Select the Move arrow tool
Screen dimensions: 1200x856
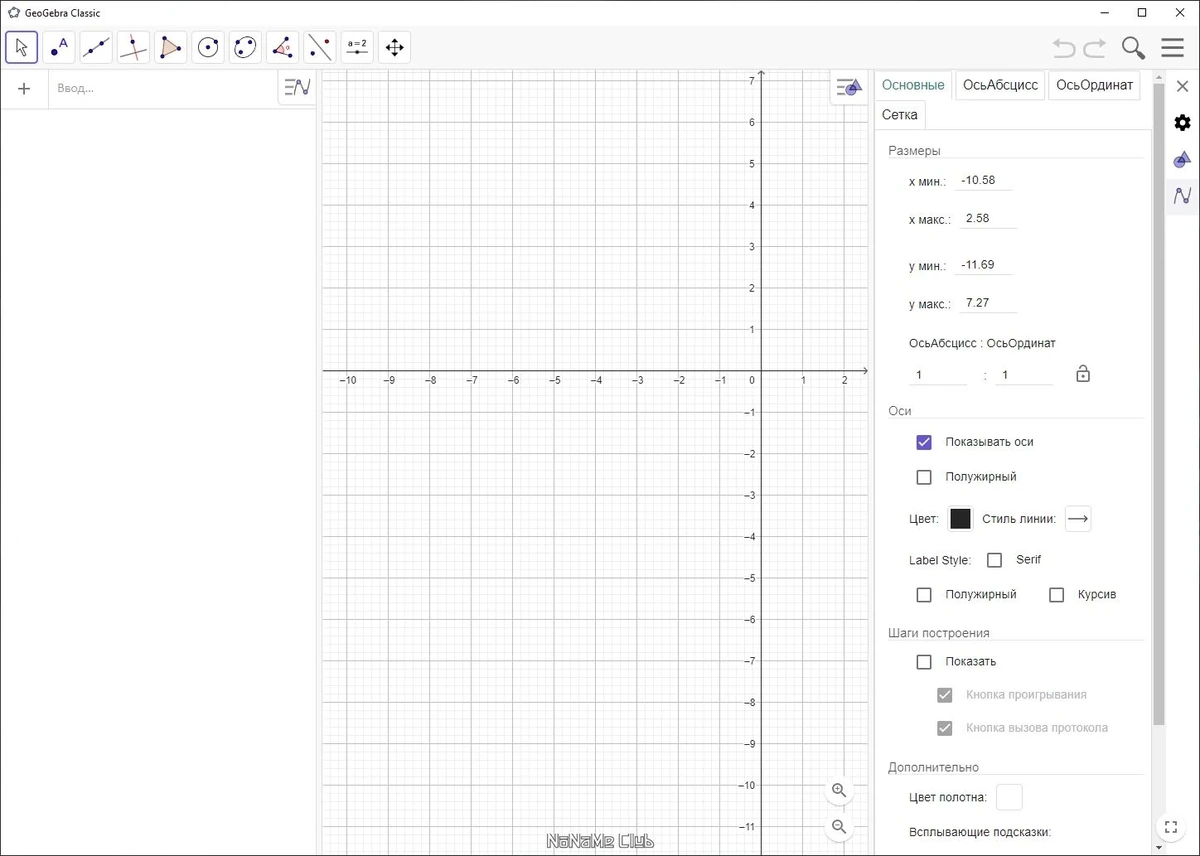pos(22,47)
